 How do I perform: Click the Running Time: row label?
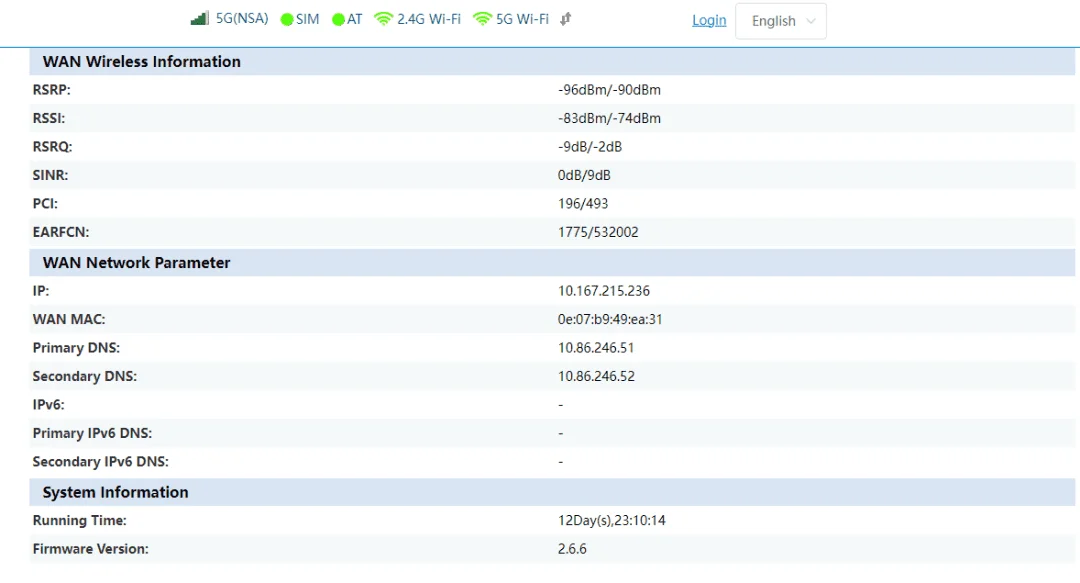click(x=79, y=520)
